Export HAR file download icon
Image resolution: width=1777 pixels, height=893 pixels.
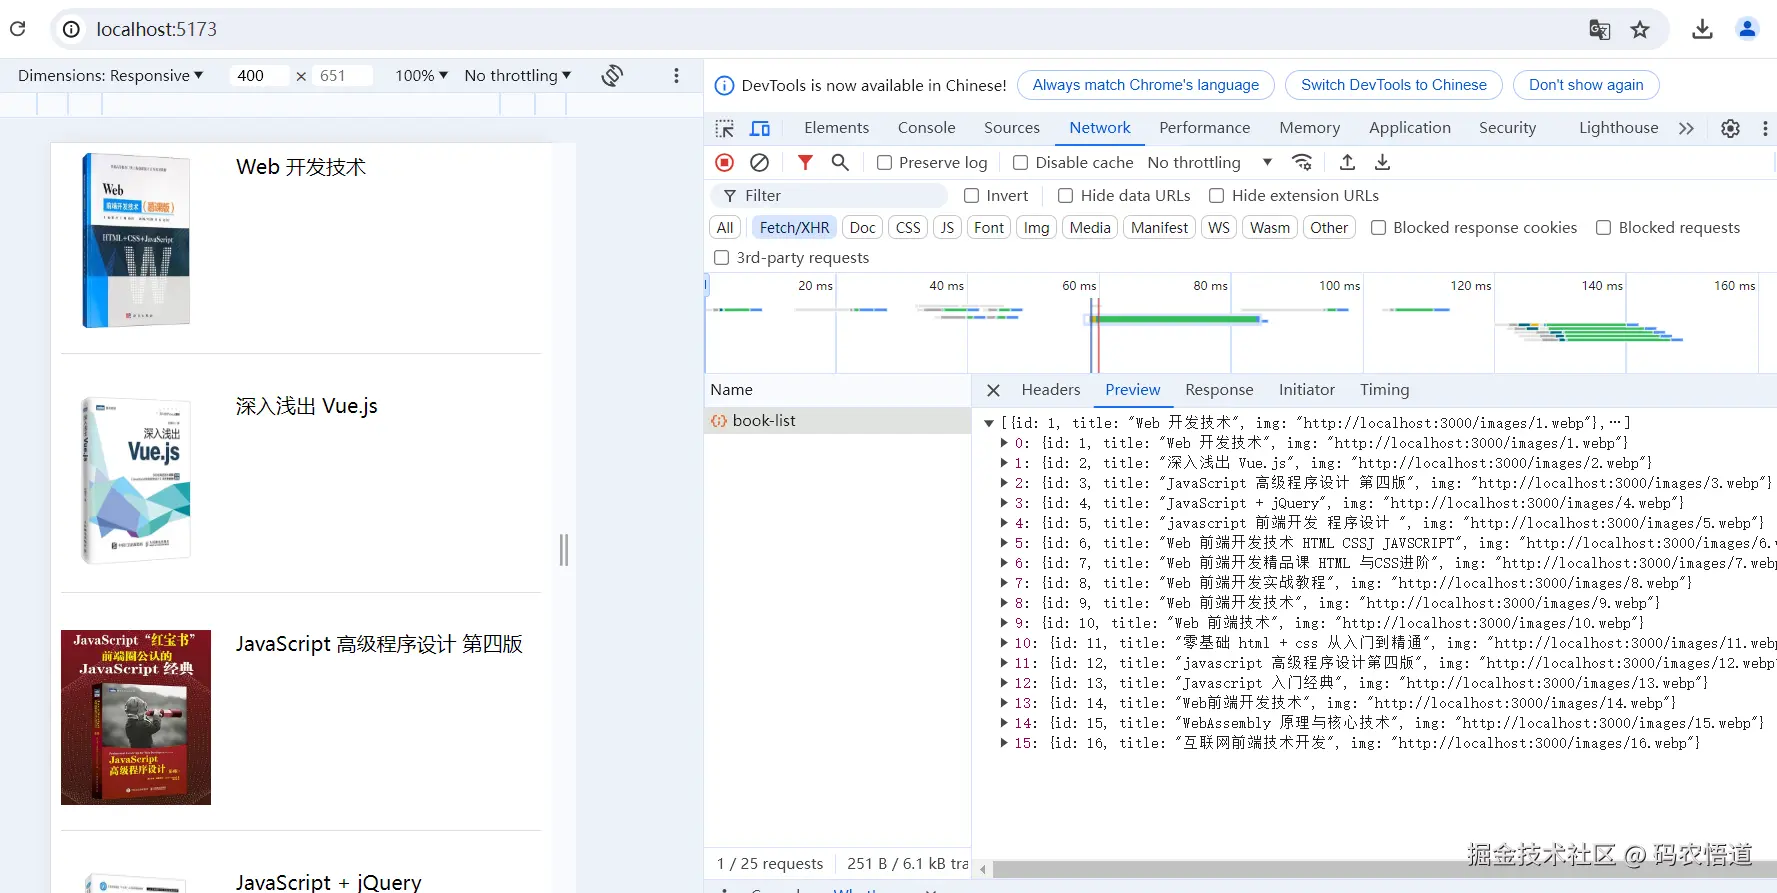[x=1382, y=162]
